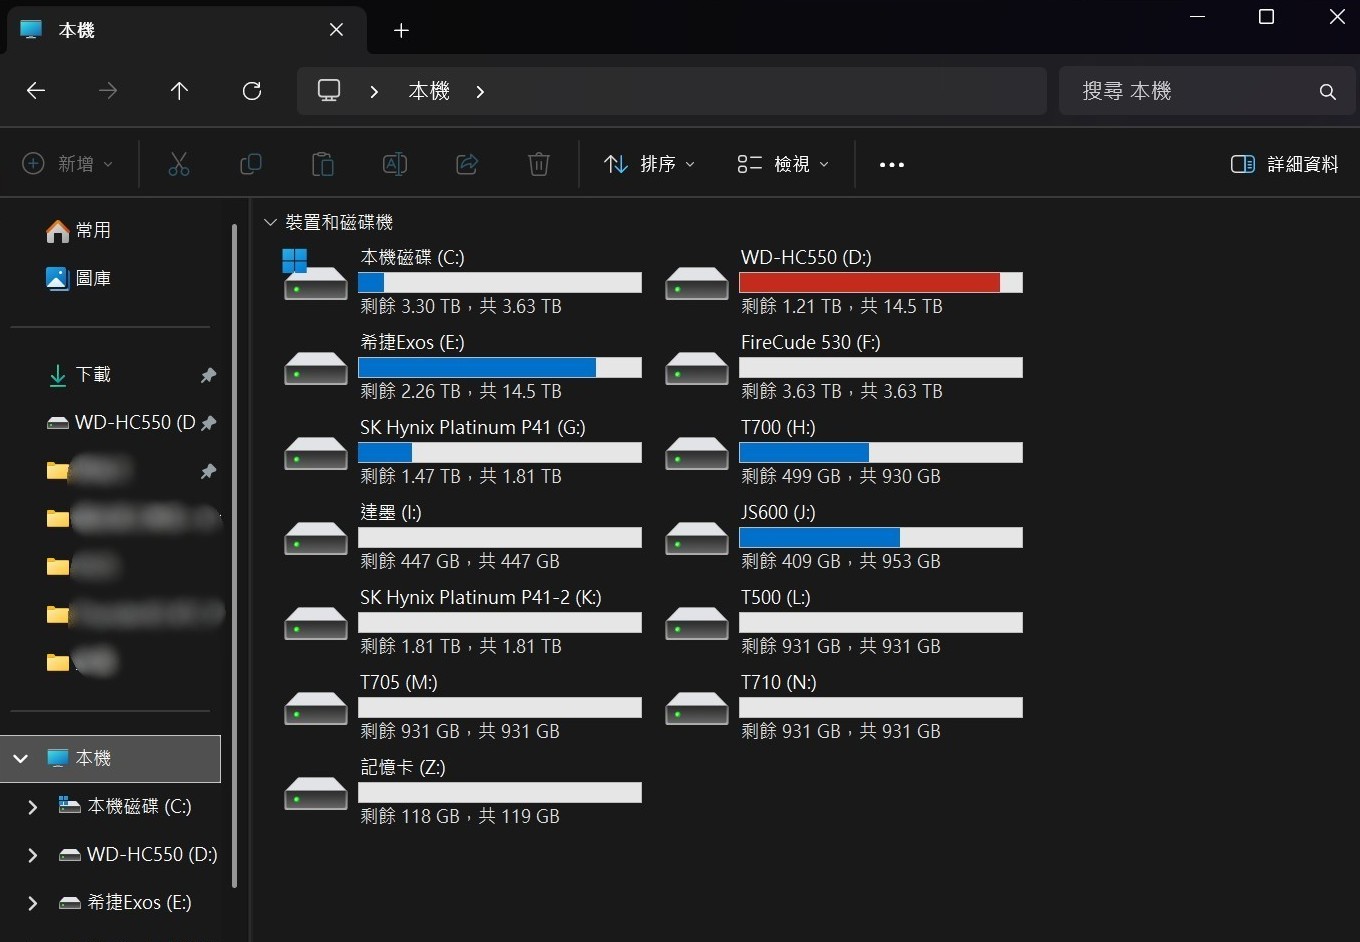Image resolution: width=1360 pixels, height=942 pixels.
Task: Click the Delete trash can icon
Action: (x=539, y=164)
